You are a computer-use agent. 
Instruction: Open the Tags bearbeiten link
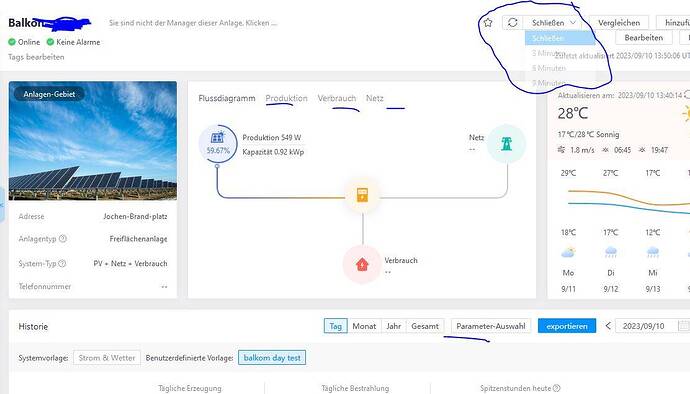36,57
